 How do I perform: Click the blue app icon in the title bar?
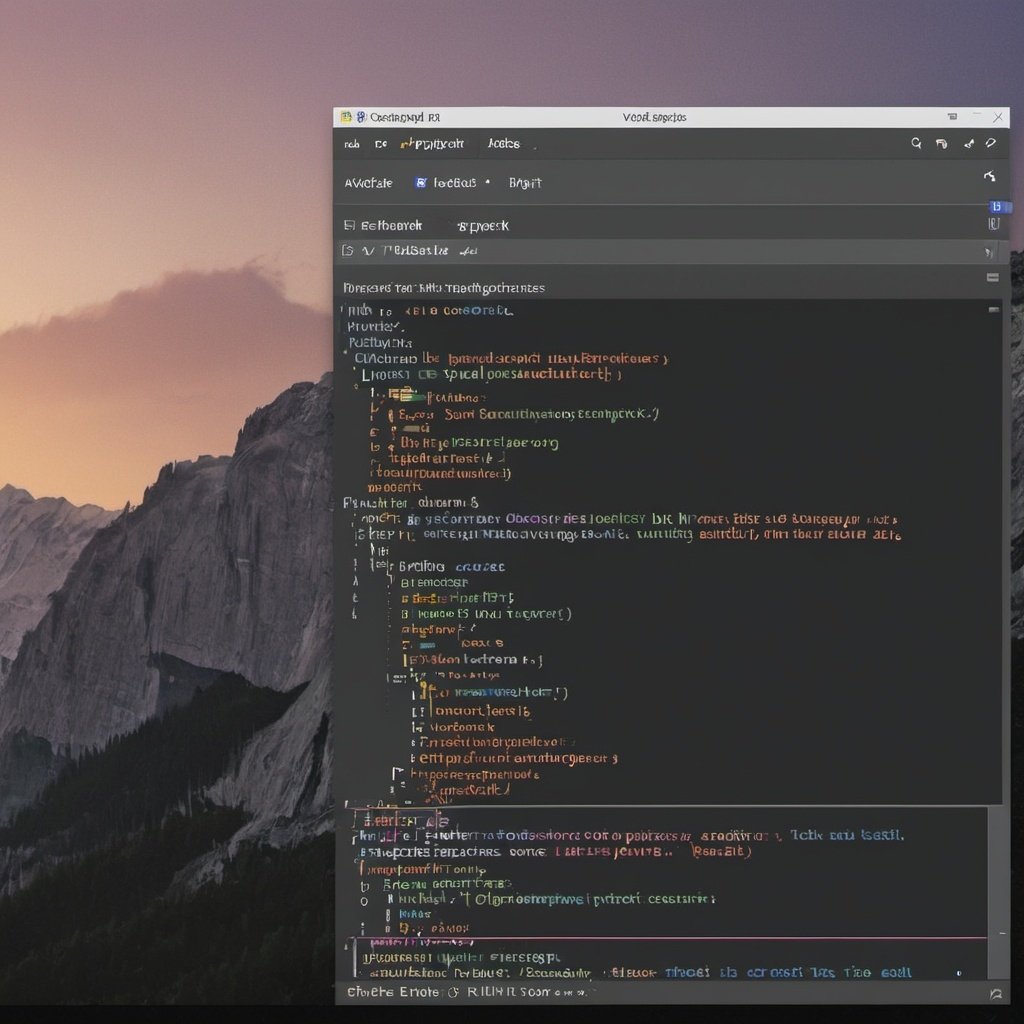point(360,117)
